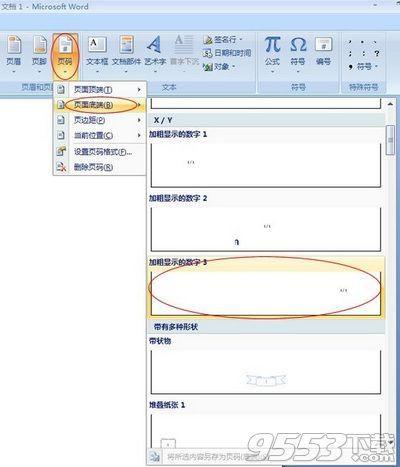The height and width of the screenshot is (467, 400).
Task: Select 加粗显示的数字 3 preview
Action: (x=265, y=287)
